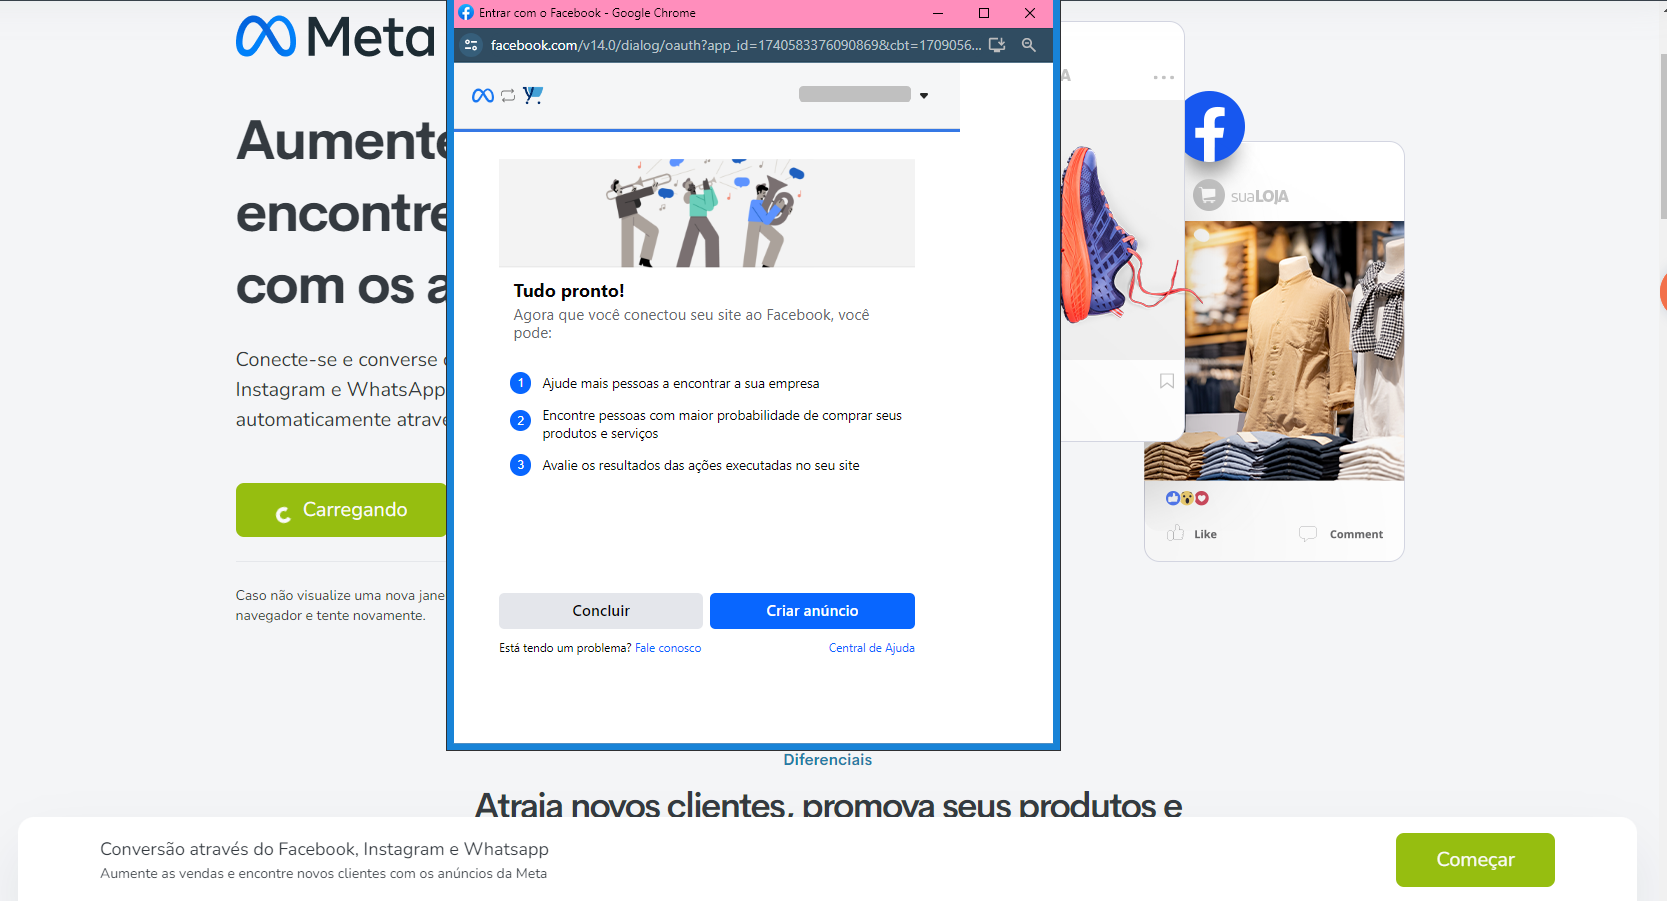Click the site info icon in the popup address bar

pos(471,45)
